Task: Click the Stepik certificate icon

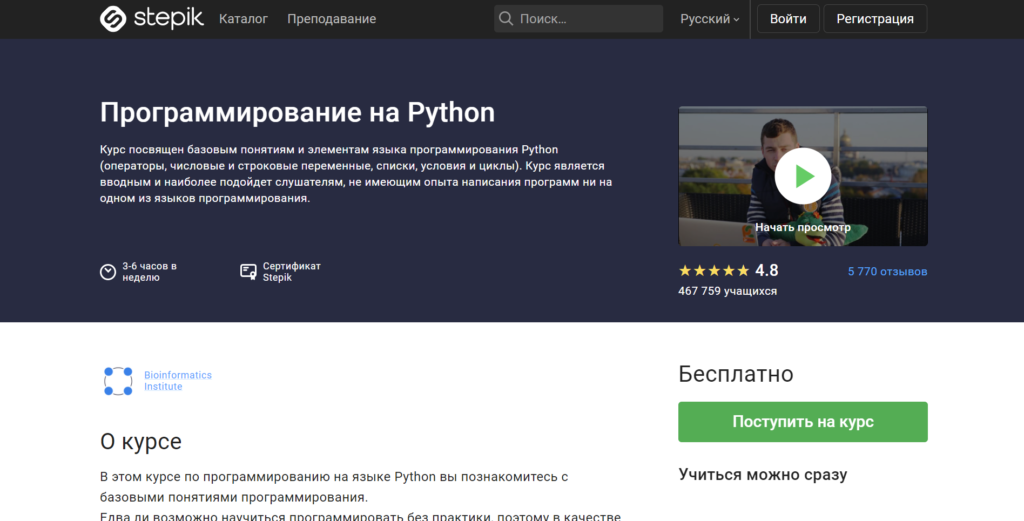Action: (248, 272)
